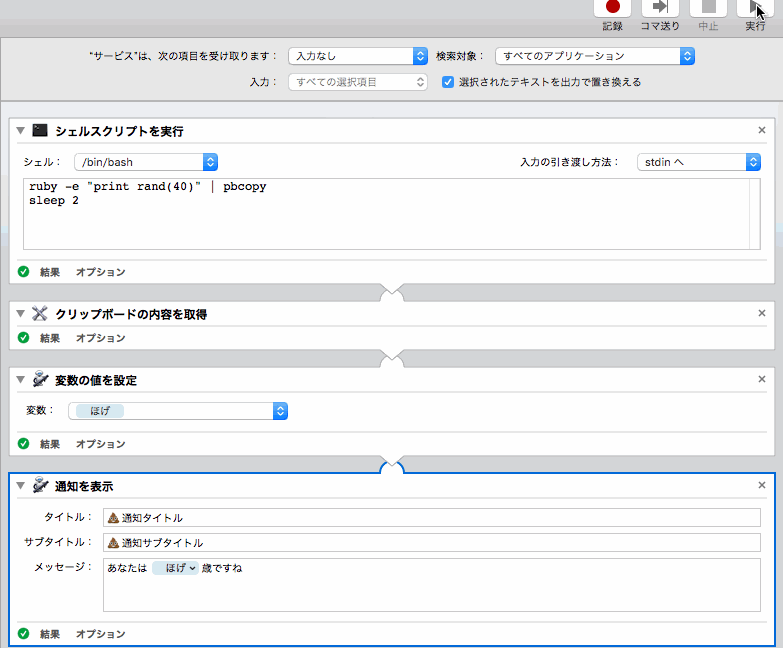Click the クリップボードの内容を取得 action title

(131, 314)
